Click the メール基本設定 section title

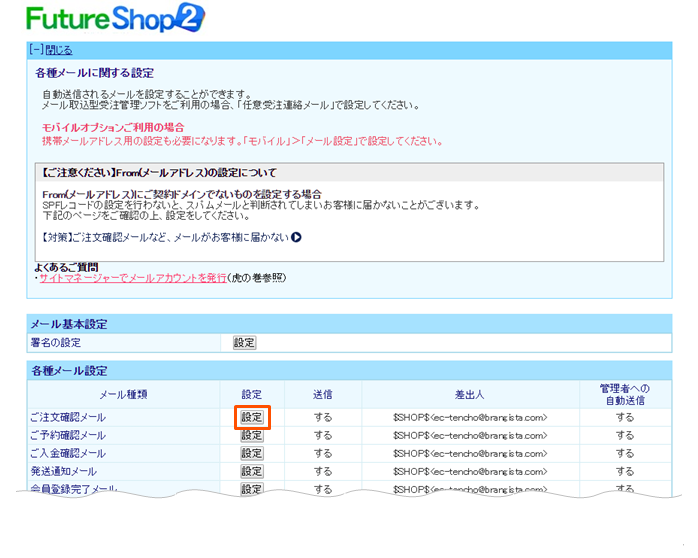point(69,324)
